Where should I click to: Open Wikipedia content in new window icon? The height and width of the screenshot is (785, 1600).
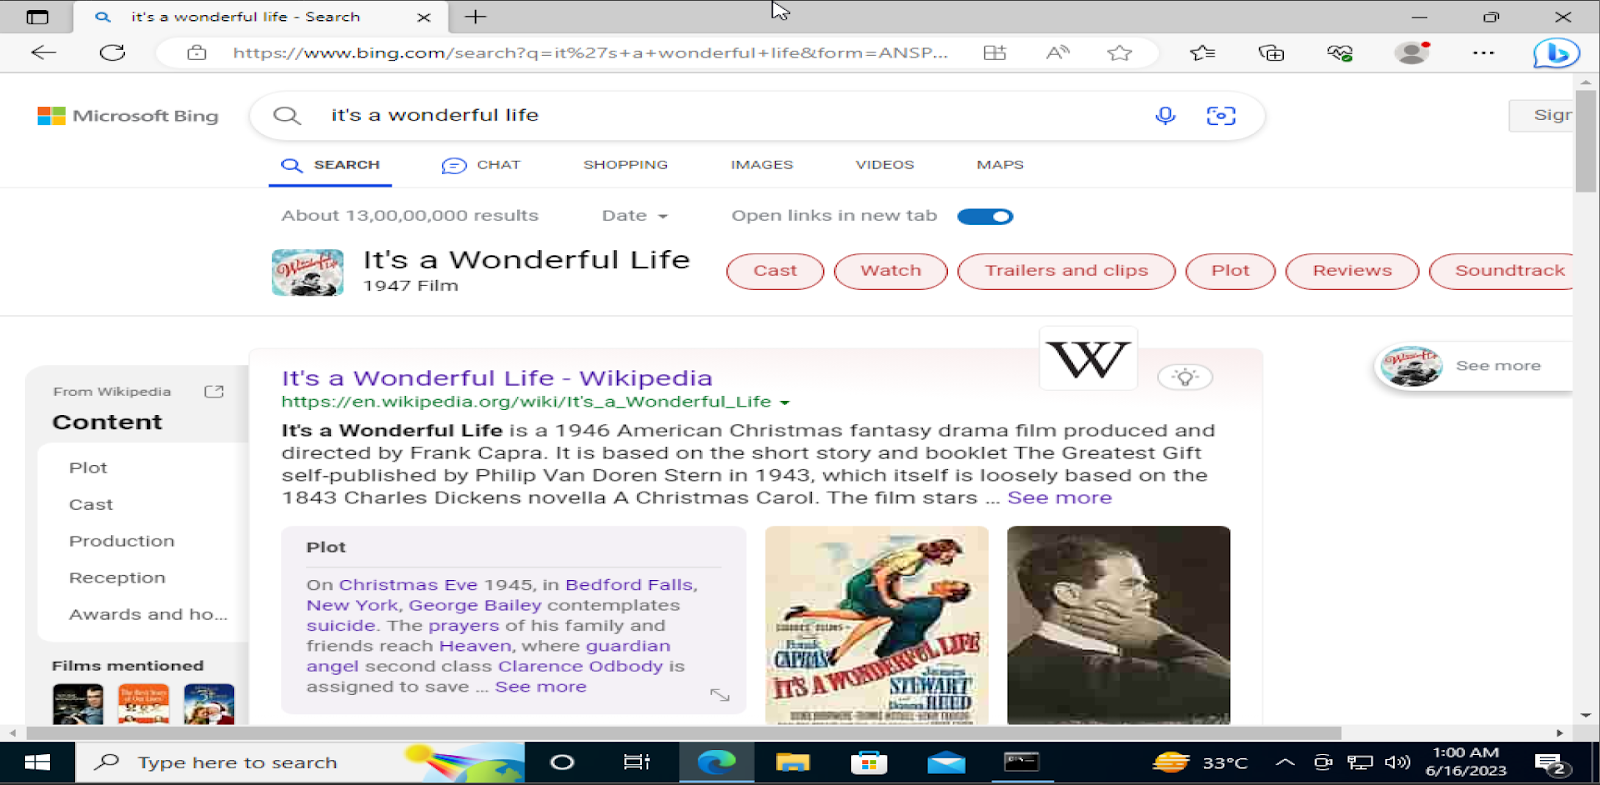coord(214,391)
